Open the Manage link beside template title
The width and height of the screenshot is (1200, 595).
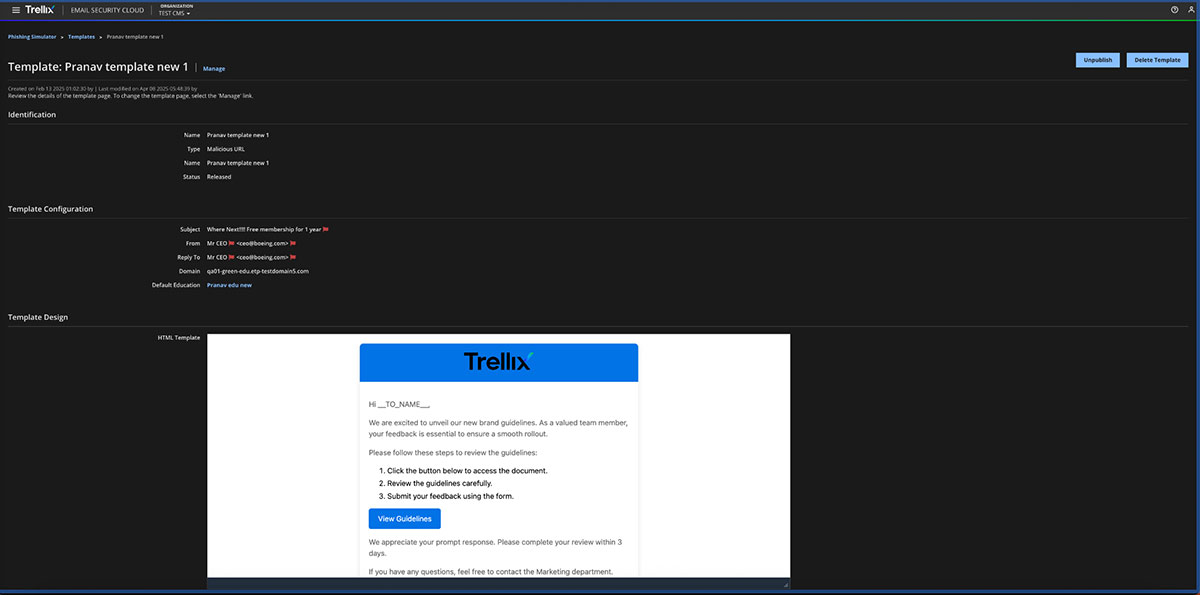point(214,69)
